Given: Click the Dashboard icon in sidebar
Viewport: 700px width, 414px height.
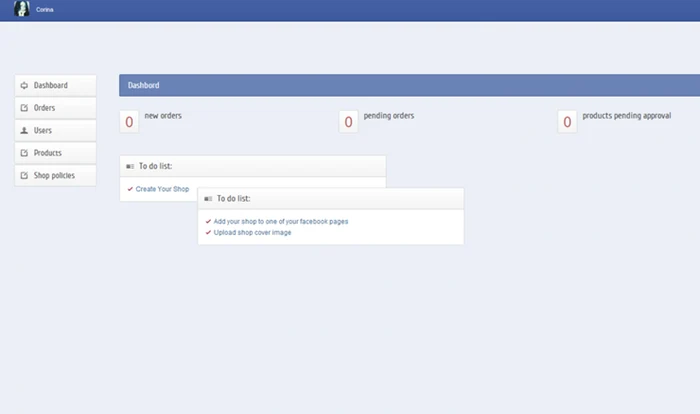Looking at the screenshot, I should pyautogui.click(x=24, y=85).
